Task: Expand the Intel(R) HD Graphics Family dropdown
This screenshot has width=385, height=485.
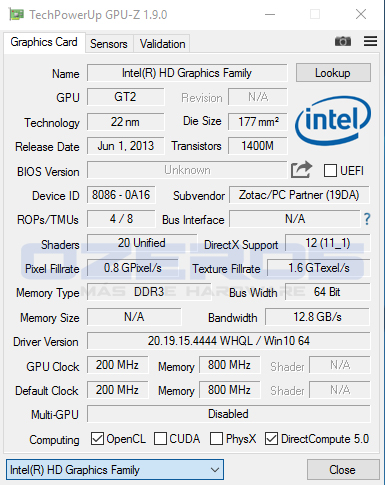Action: pyautogui.click(x=115, y=470)
